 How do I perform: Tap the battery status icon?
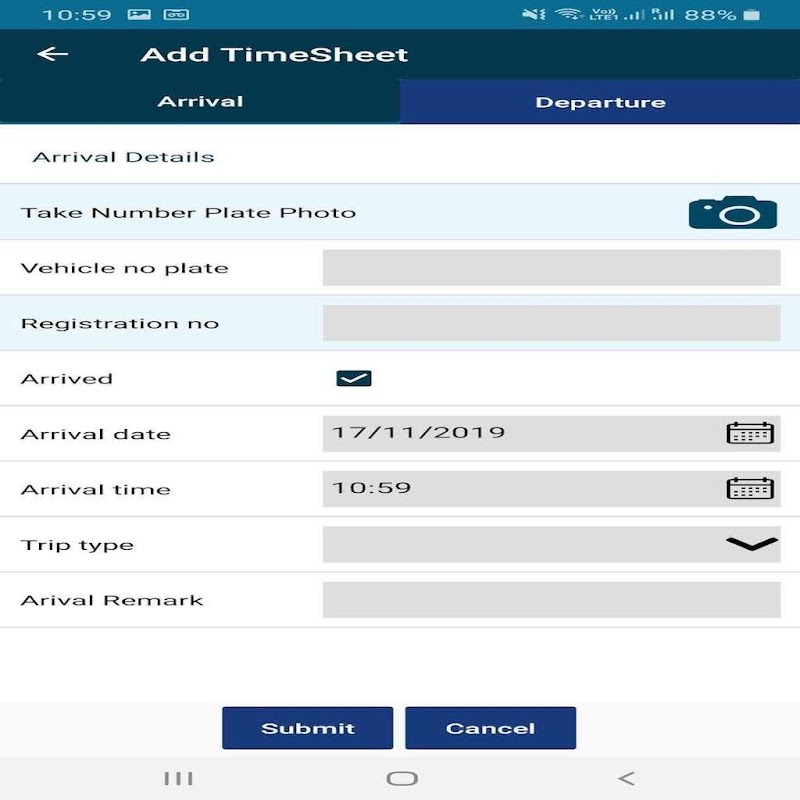coord(753,15)
